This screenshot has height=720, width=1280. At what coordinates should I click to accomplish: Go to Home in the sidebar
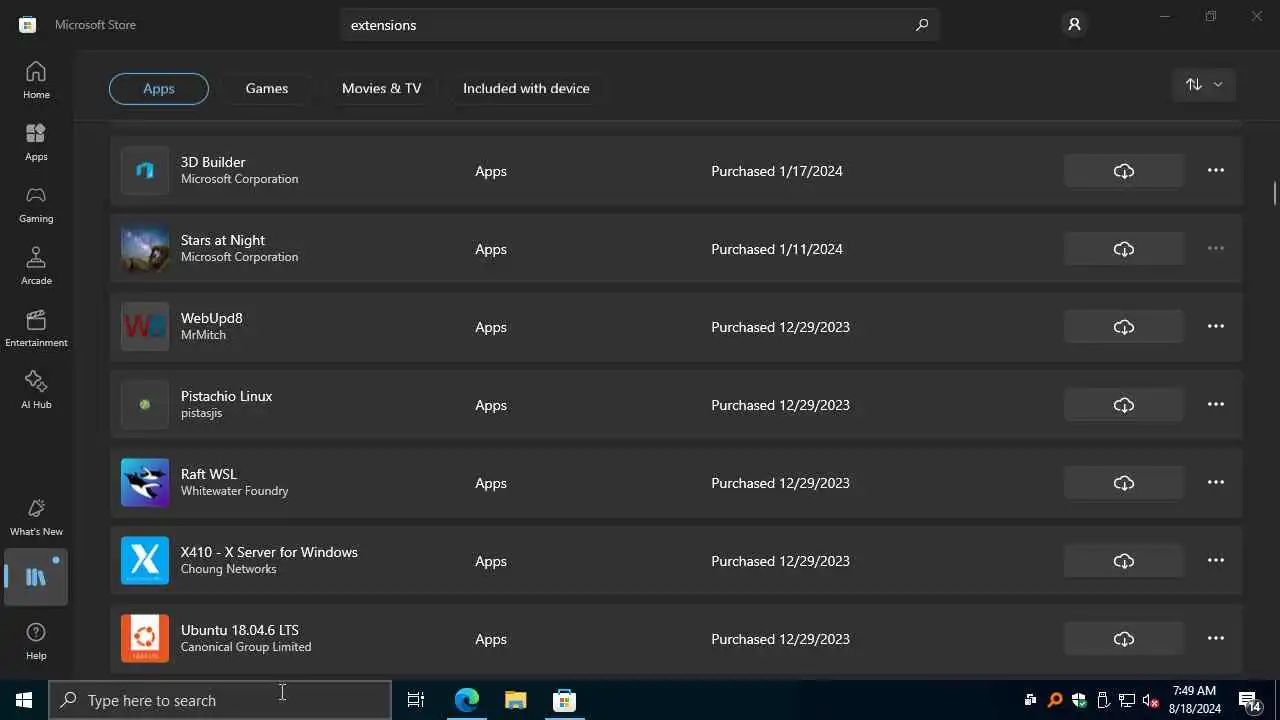coord(36,80)
